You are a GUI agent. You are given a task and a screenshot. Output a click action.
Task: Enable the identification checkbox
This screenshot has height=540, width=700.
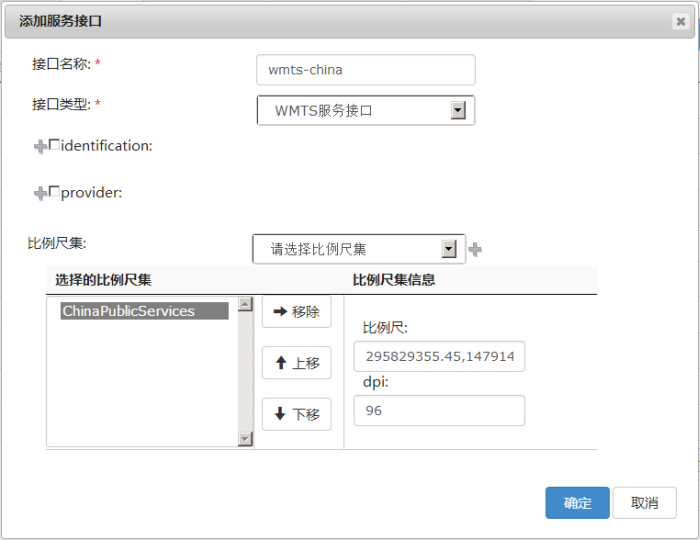coord(54,145)
